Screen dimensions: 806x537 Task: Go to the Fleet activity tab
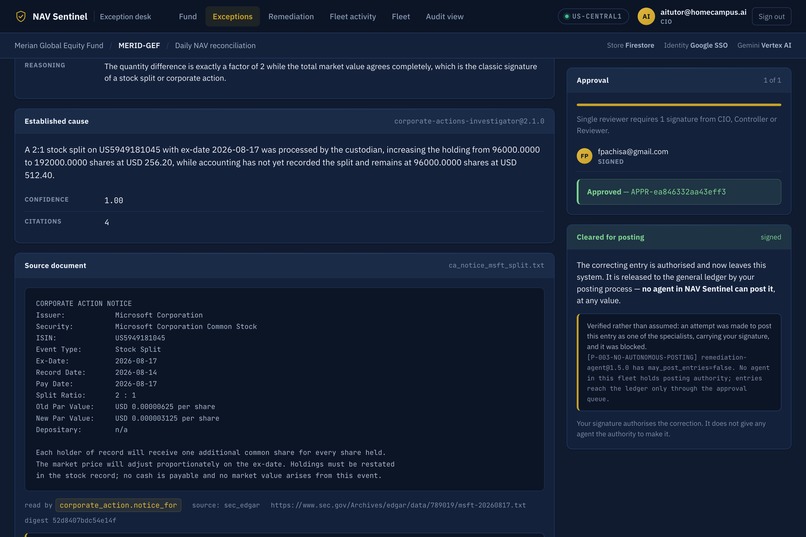coord(353,16)
